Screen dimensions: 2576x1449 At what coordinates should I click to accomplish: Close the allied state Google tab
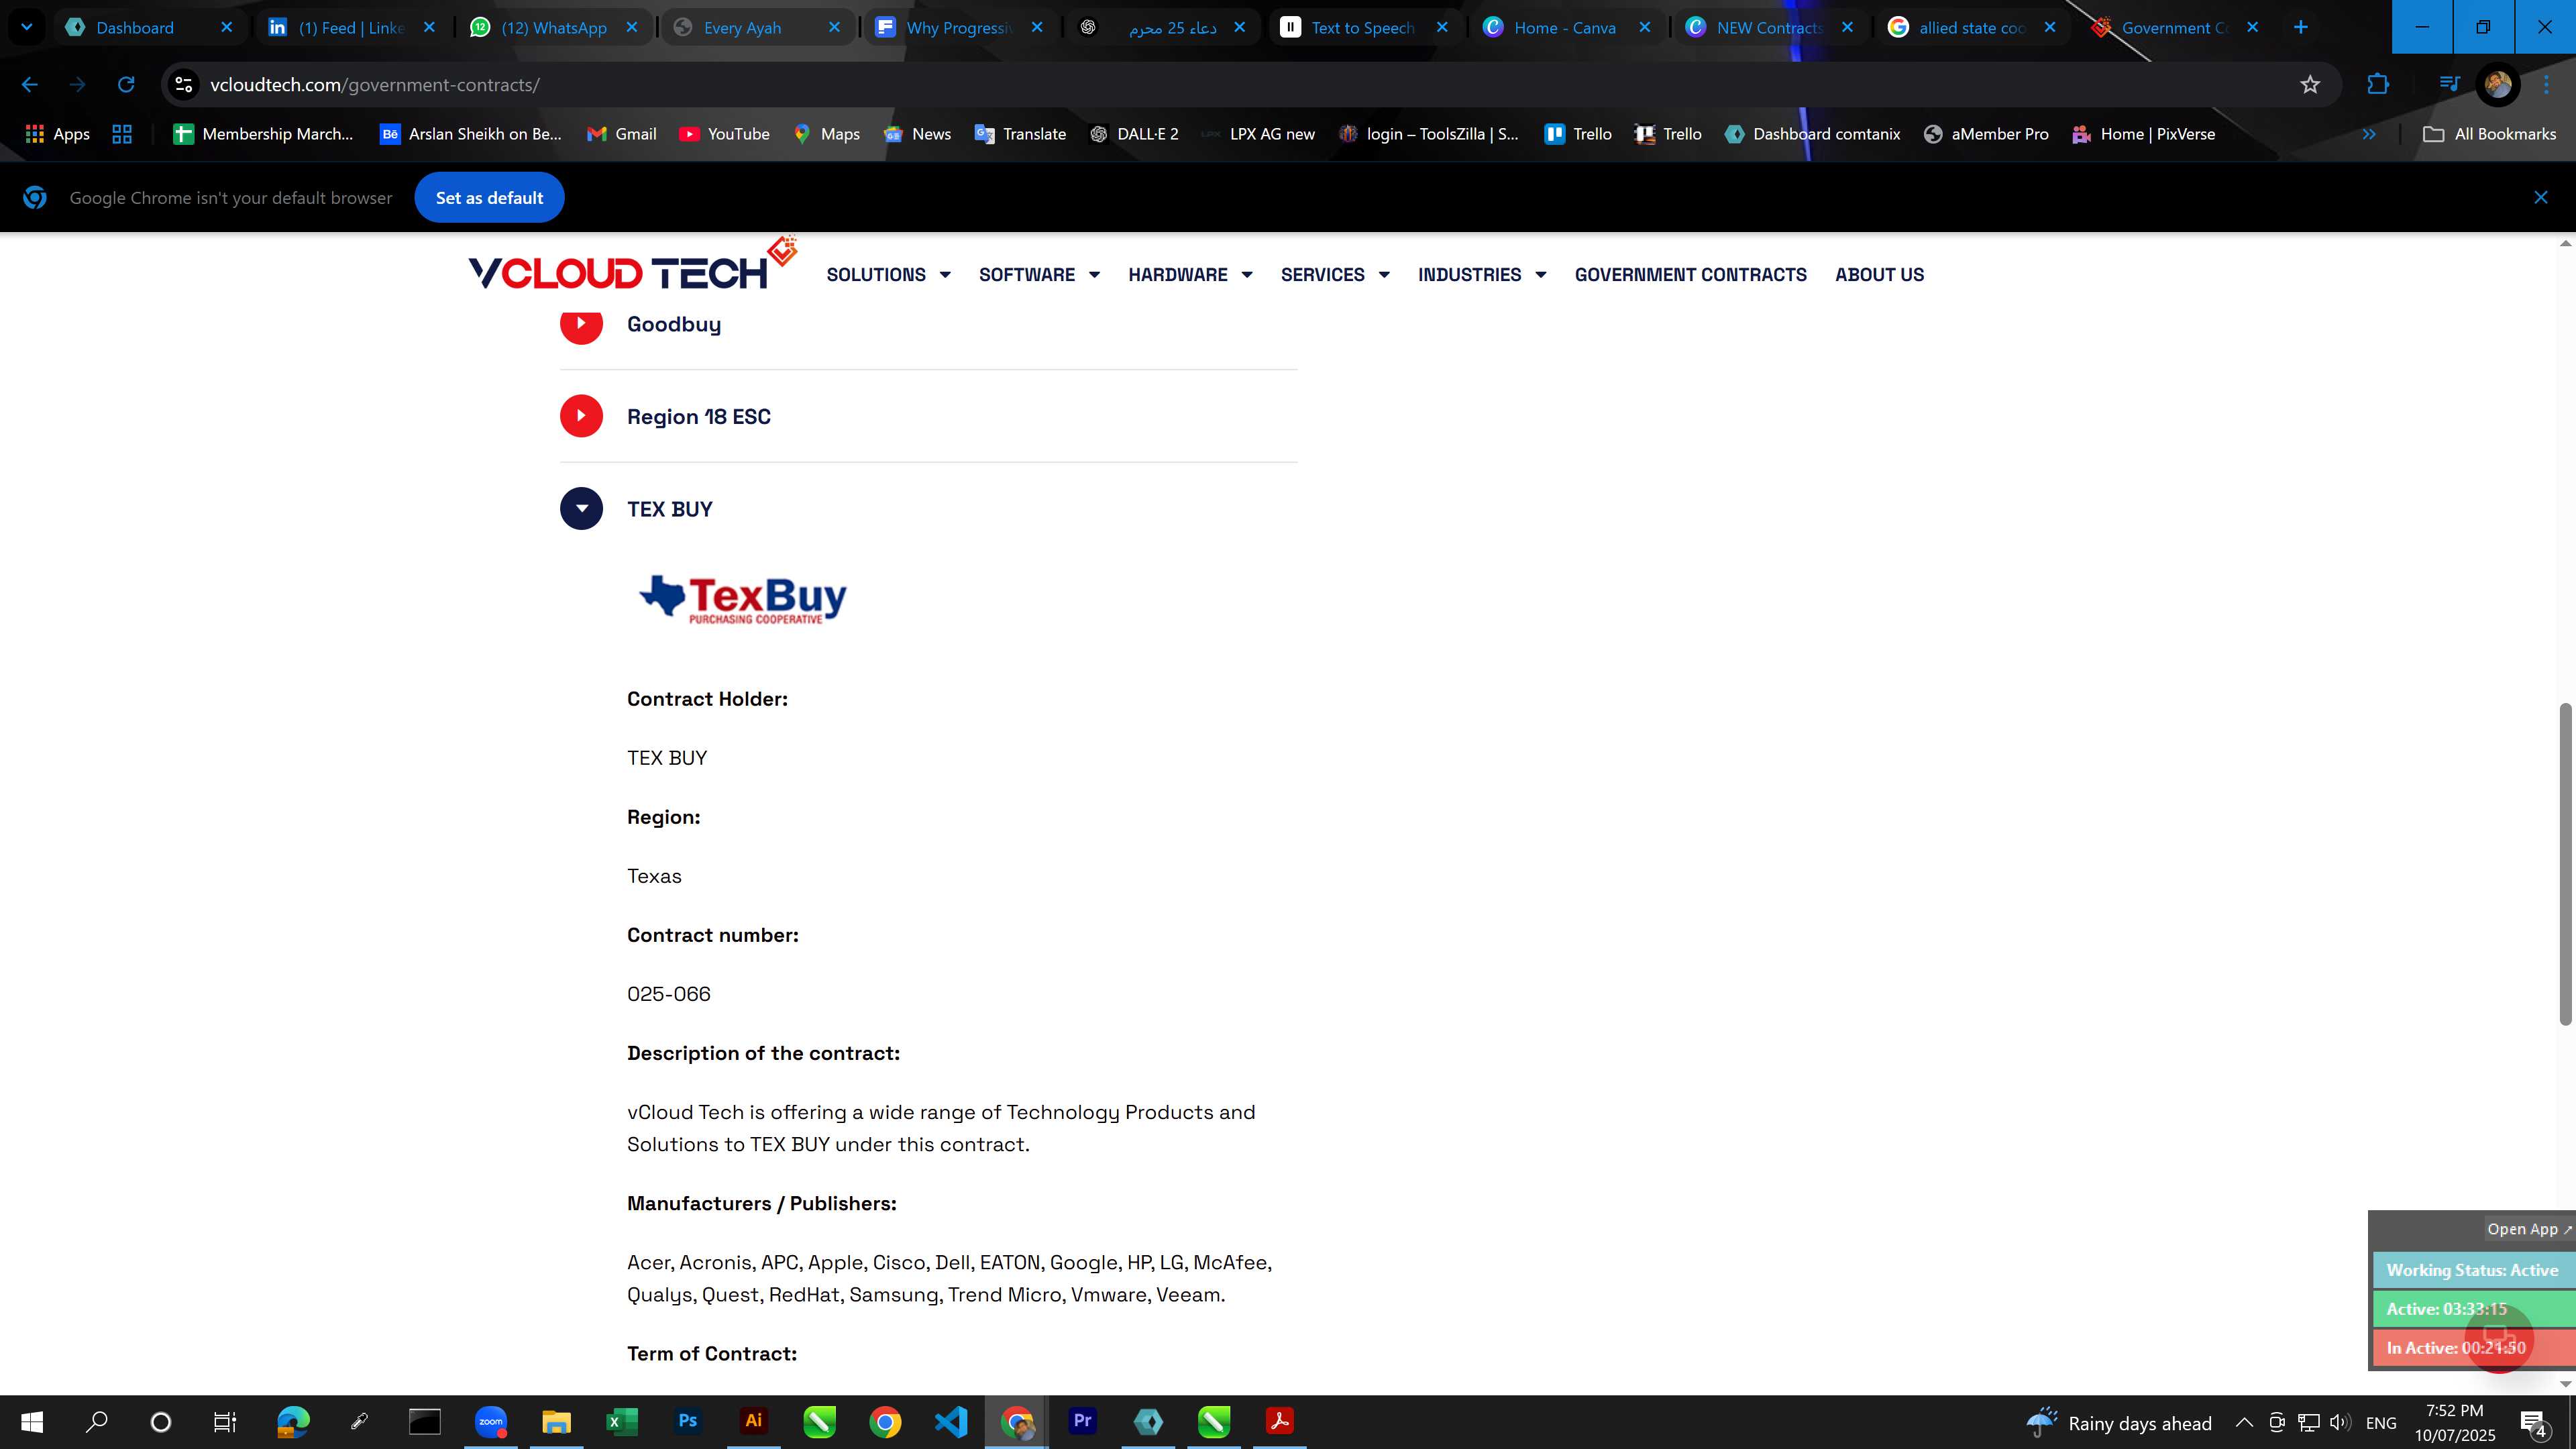tap(2049, 27)
